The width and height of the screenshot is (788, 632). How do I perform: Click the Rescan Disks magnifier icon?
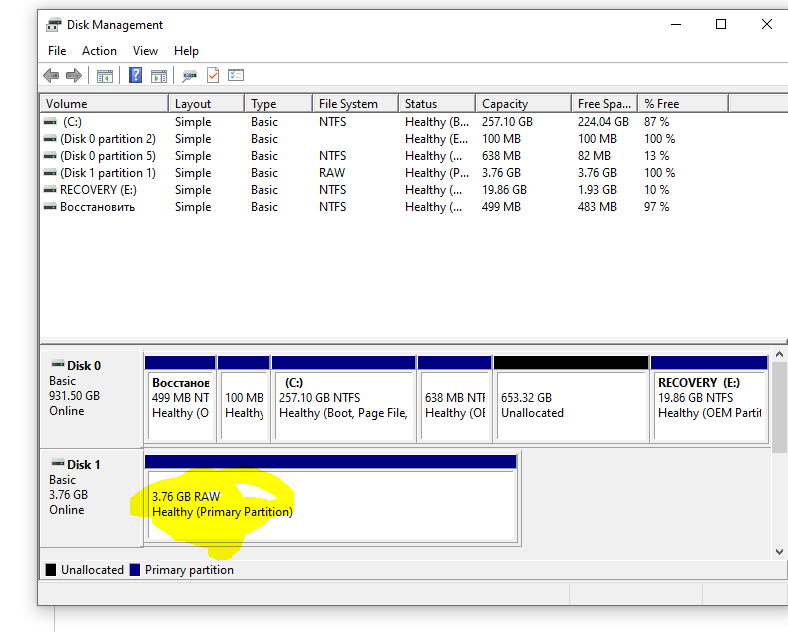click(189, 76)
